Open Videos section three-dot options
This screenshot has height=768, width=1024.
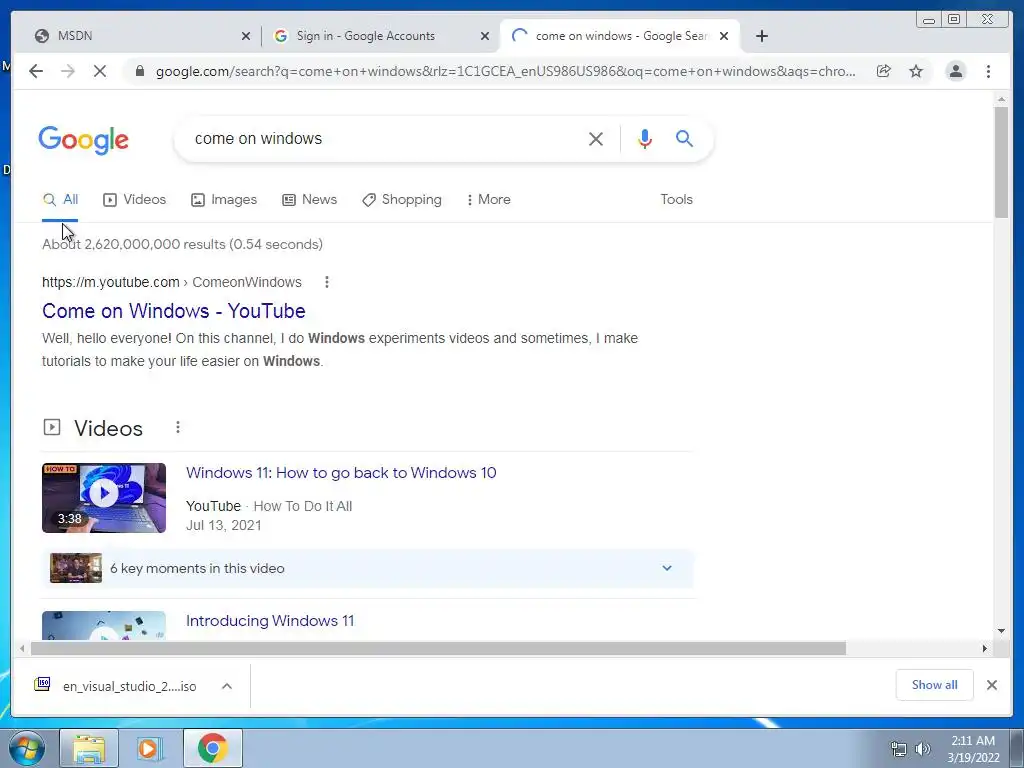(x=178, y=427)
